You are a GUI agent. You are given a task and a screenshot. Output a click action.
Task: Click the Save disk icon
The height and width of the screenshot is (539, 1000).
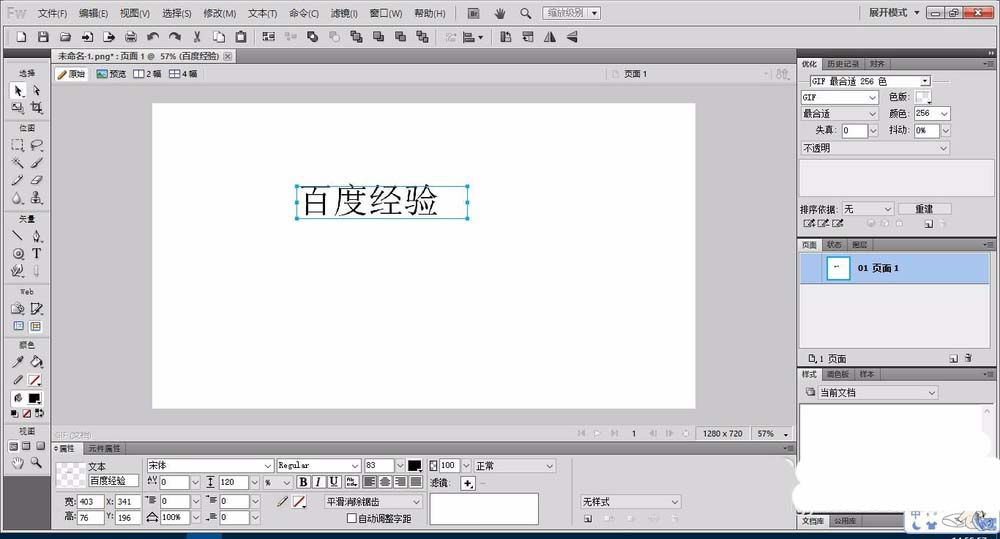(x=43, y=37)
